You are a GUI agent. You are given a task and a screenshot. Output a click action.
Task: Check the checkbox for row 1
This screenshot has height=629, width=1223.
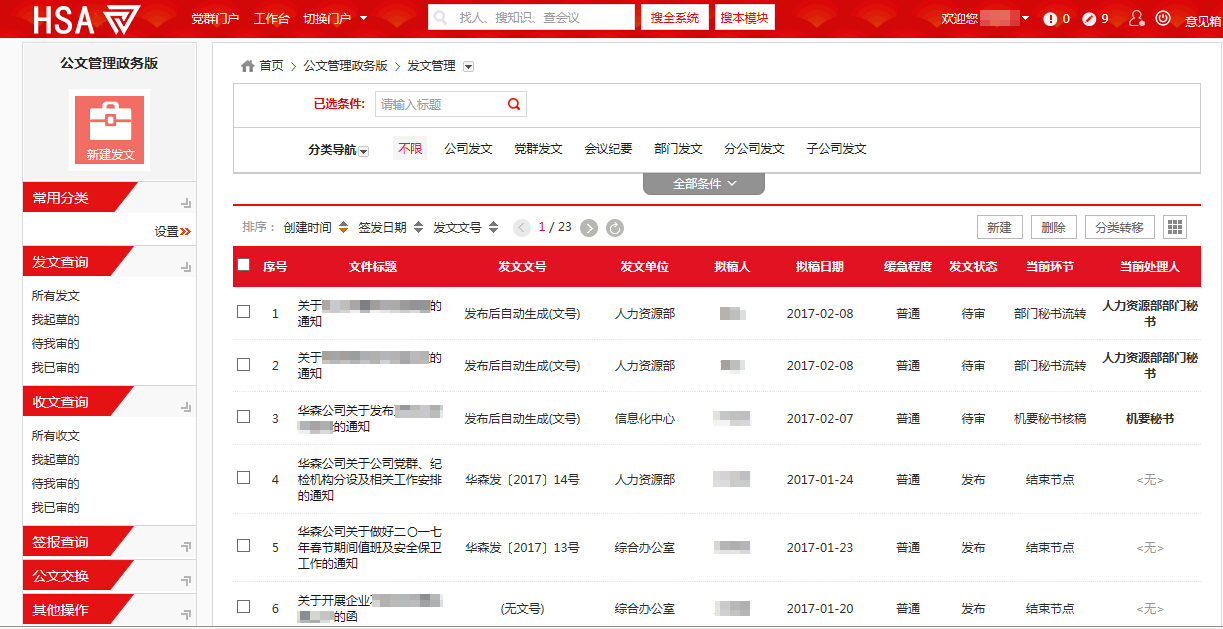244,312
